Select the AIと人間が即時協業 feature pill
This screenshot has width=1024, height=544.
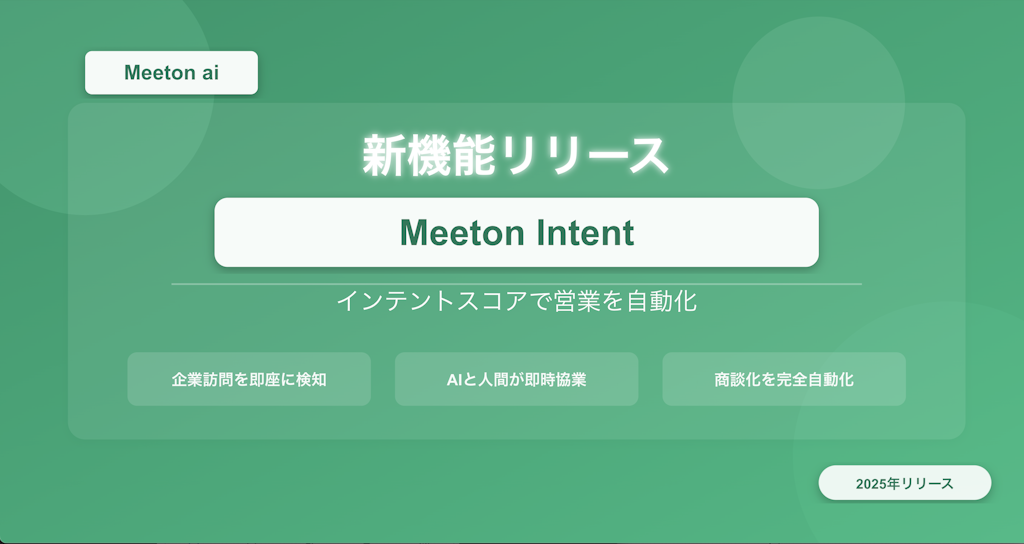click(x=516, y=379)
